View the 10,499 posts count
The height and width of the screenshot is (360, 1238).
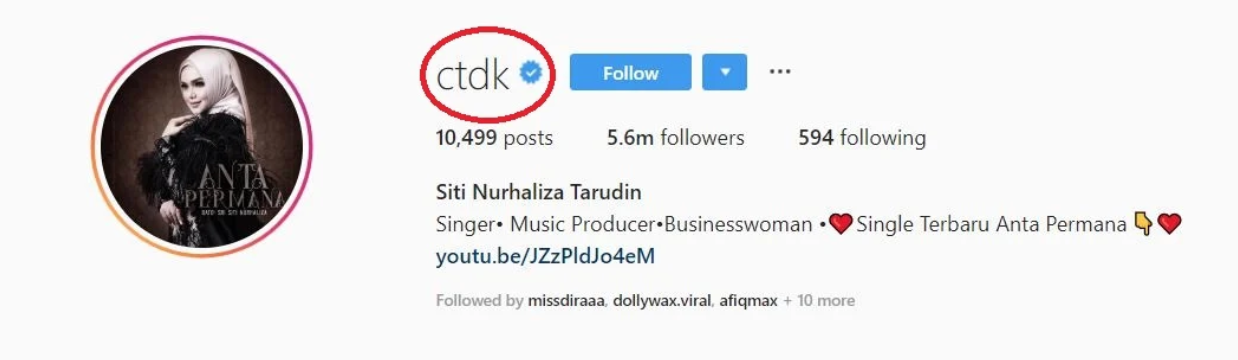(494, 138)
